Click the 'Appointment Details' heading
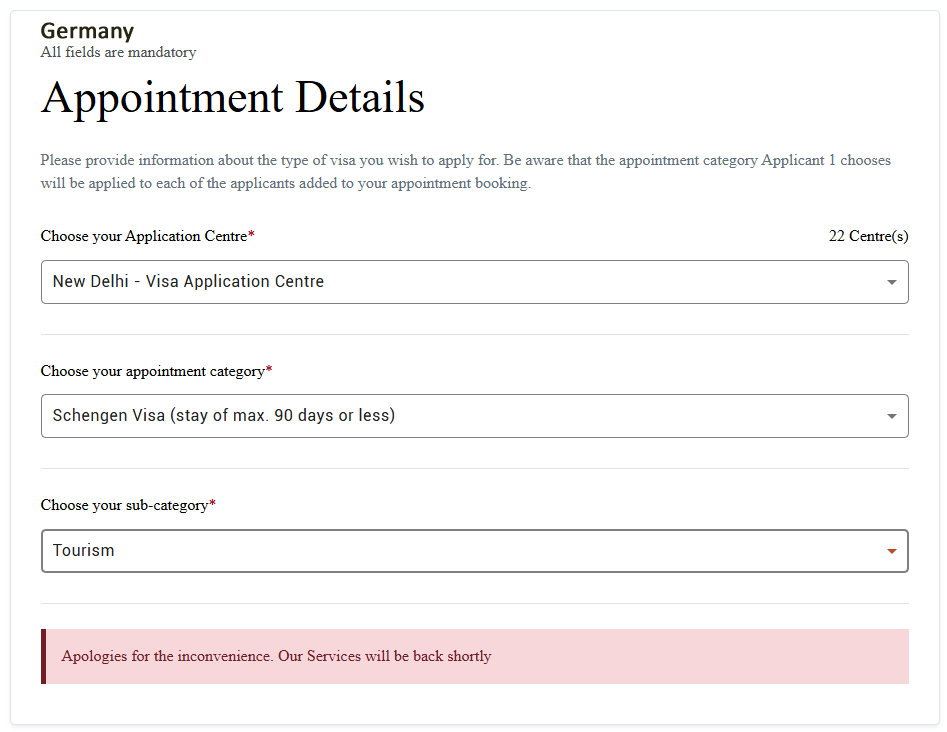Viewport: 947px width, 732px height. tap(233, 97)
